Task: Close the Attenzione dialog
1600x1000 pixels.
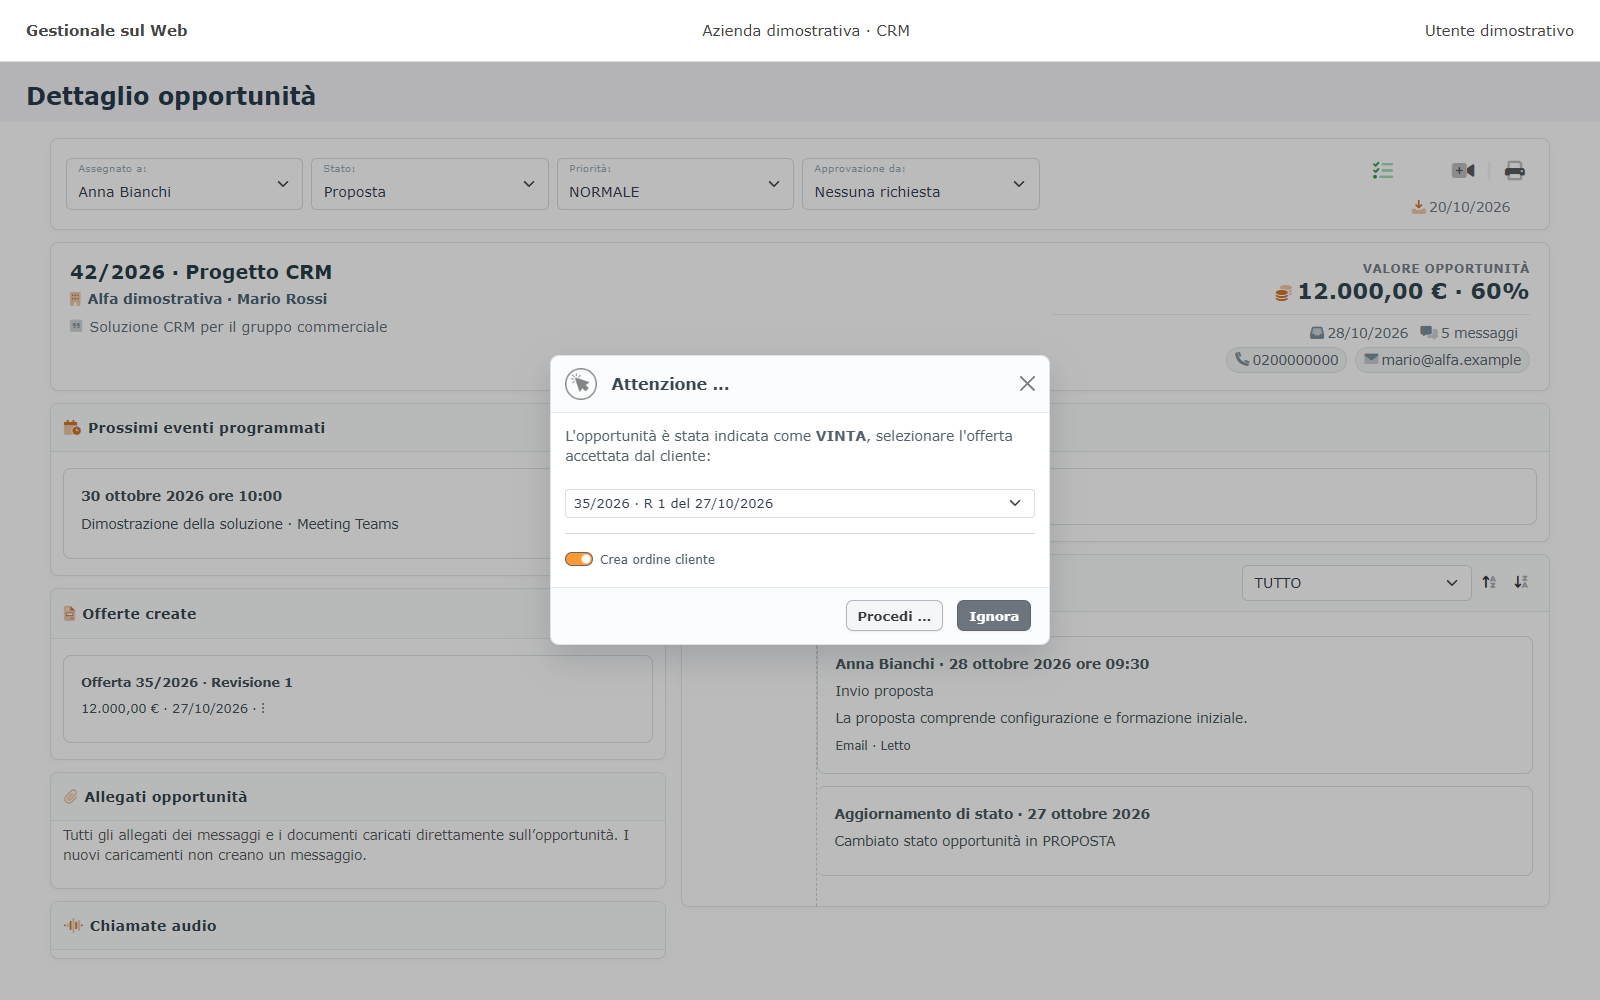Action: coord(1027,384)
